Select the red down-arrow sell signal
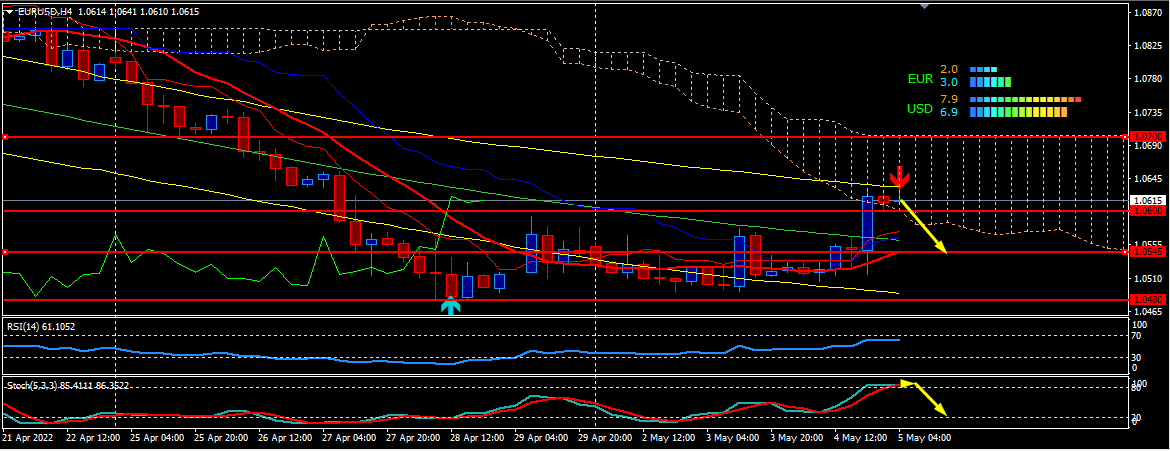The width and height of the screenshot is (1170, 451). [x=900, y=177]
